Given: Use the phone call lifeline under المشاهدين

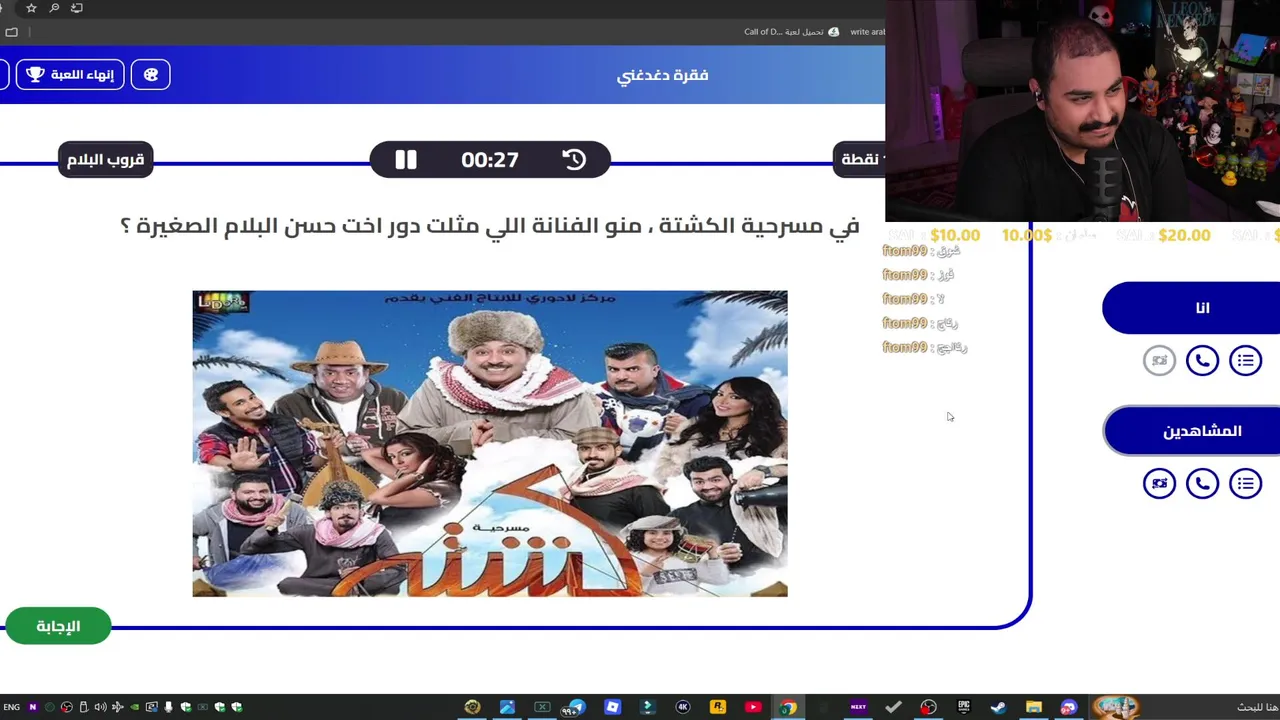Looking at the screenshot, I should tap(1202, 484).
